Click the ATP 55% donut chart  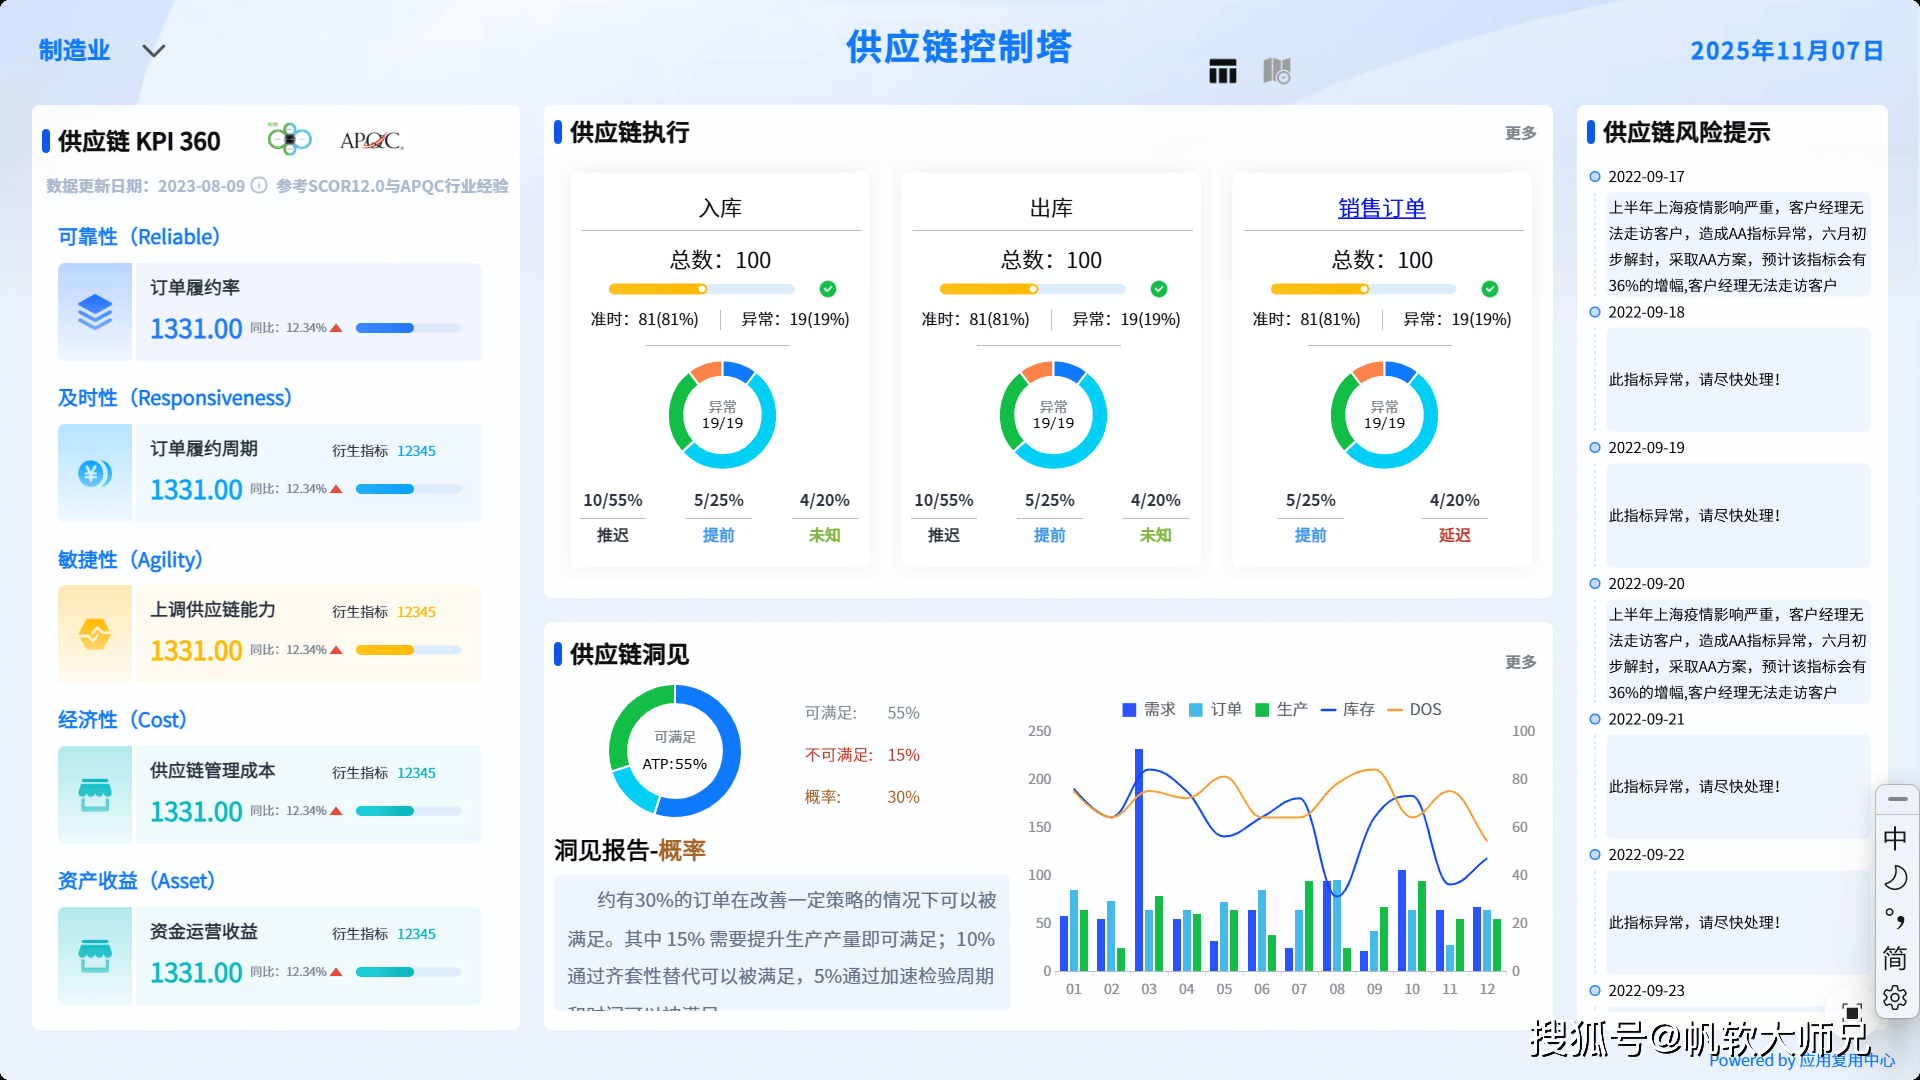click(675, 751)
